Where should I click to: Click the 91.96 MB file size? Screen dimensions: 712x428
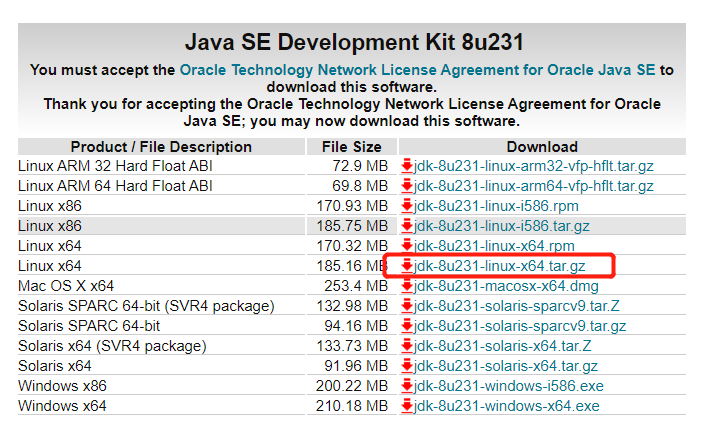pyautogui.click(x=356, y=366)
